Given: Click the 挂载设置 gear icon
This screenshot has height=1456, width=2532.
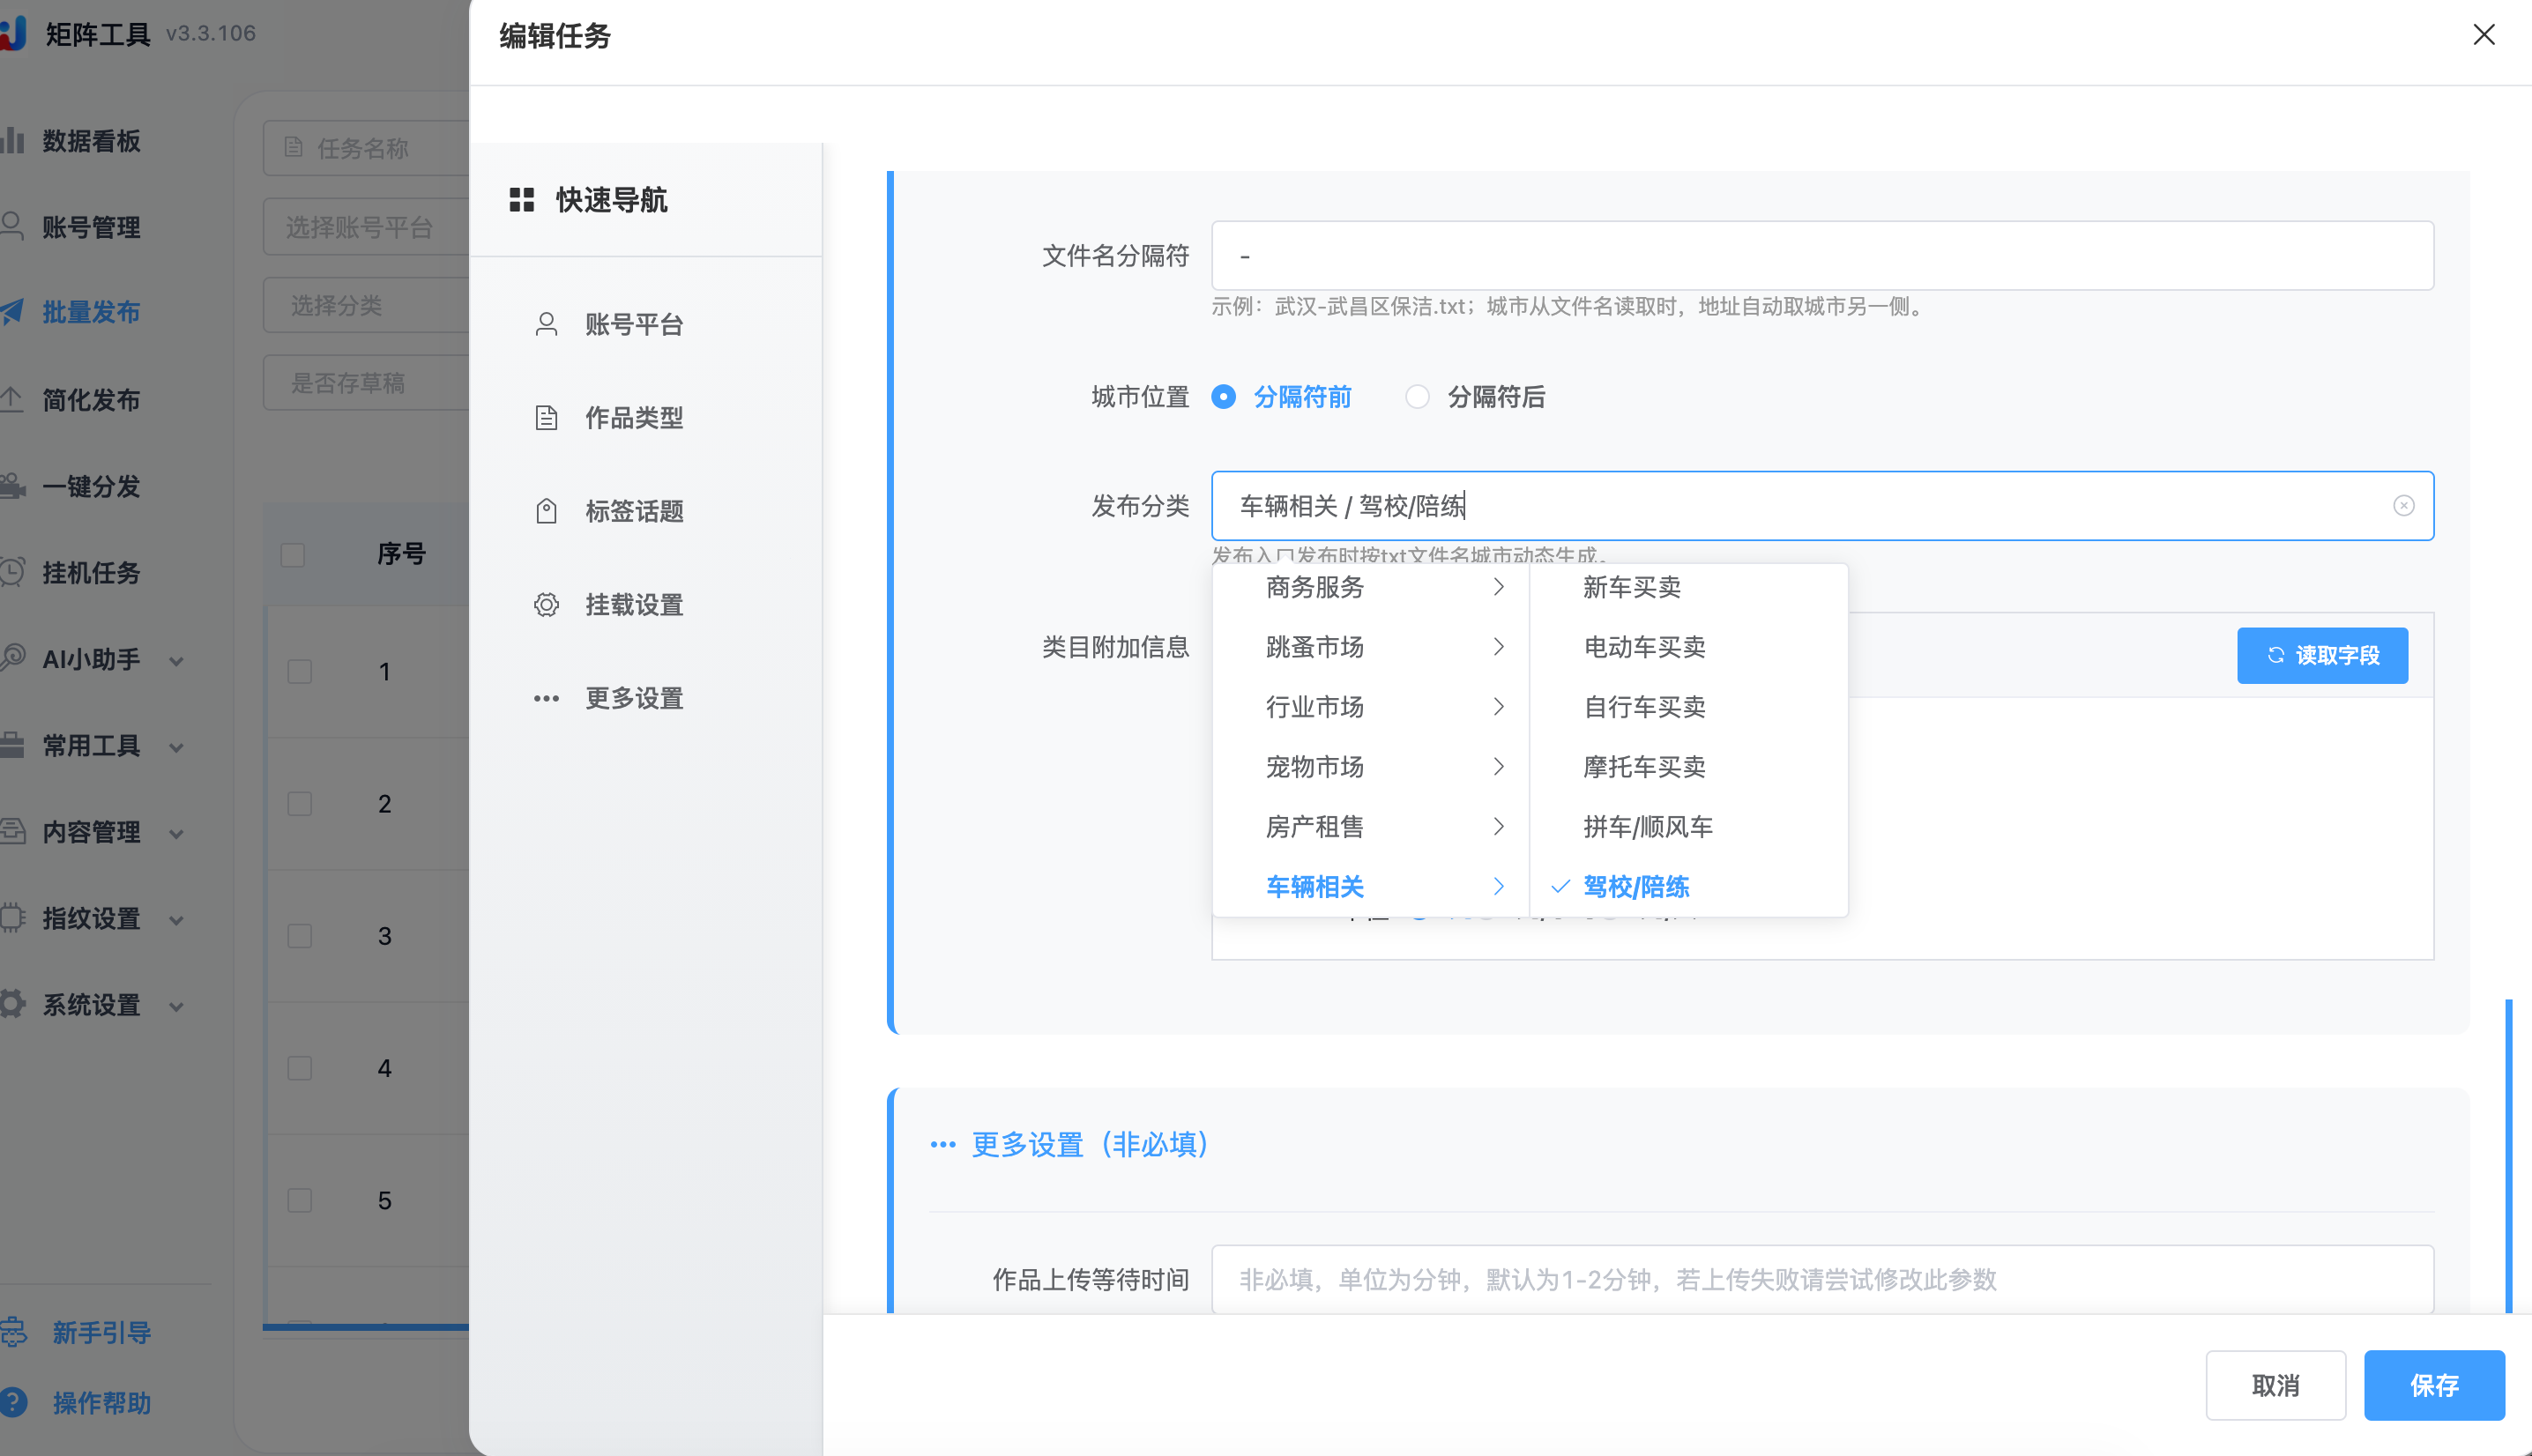Looking at the screenshot, I should [546, 605].
